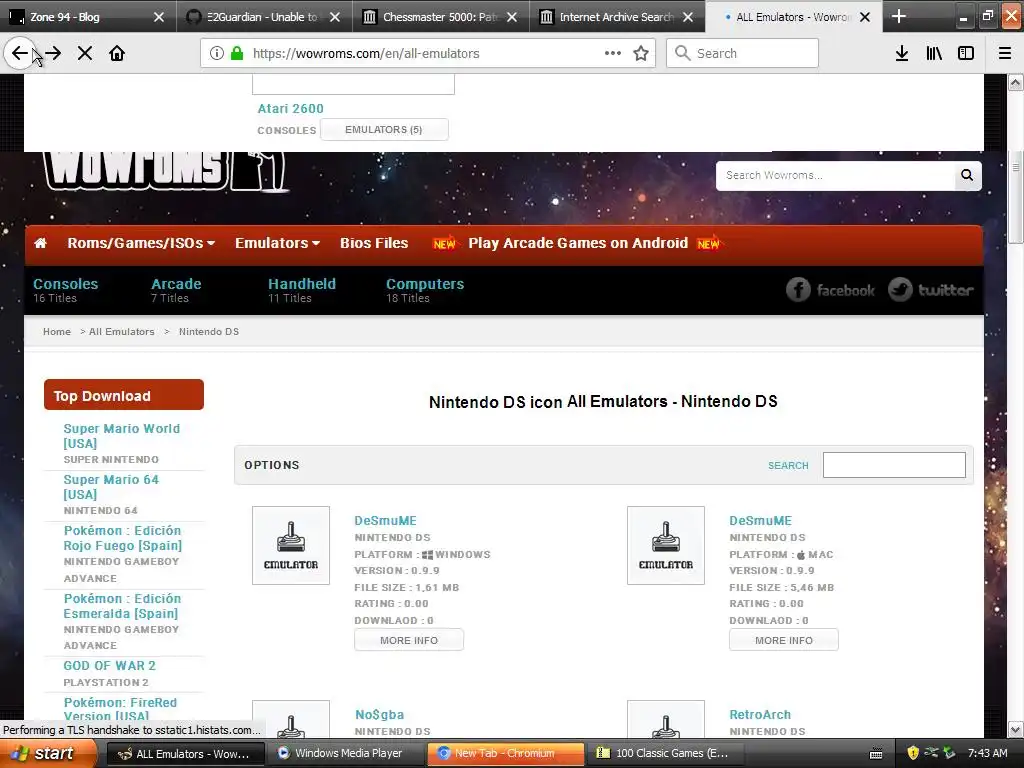
Task: Open the Bios Files menu item
Action: [374, 243]
